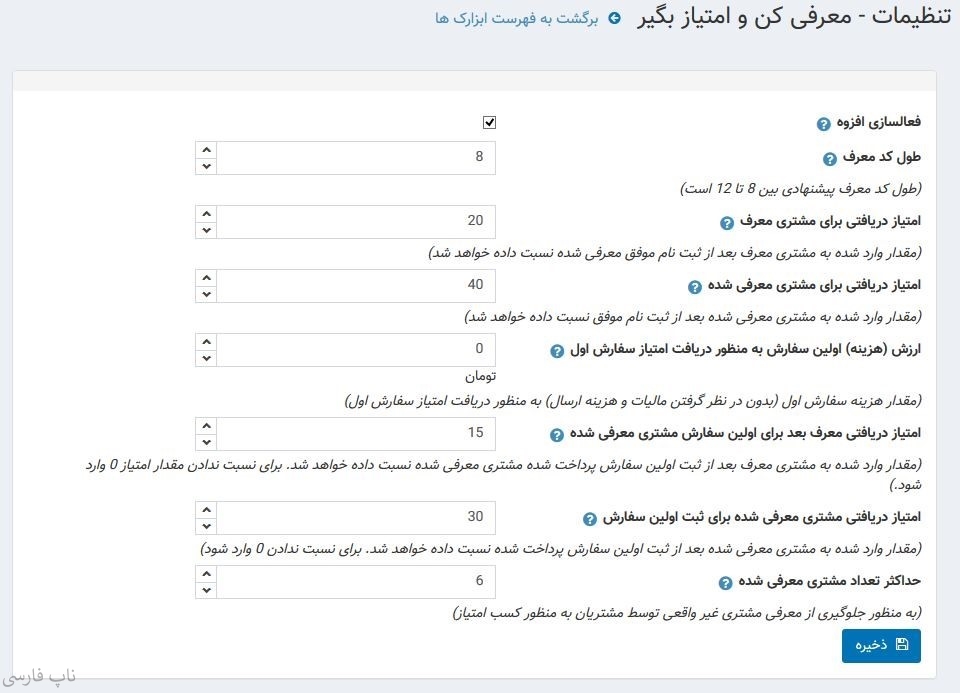Click help icon next to طول کد معرف

[829, 159]
